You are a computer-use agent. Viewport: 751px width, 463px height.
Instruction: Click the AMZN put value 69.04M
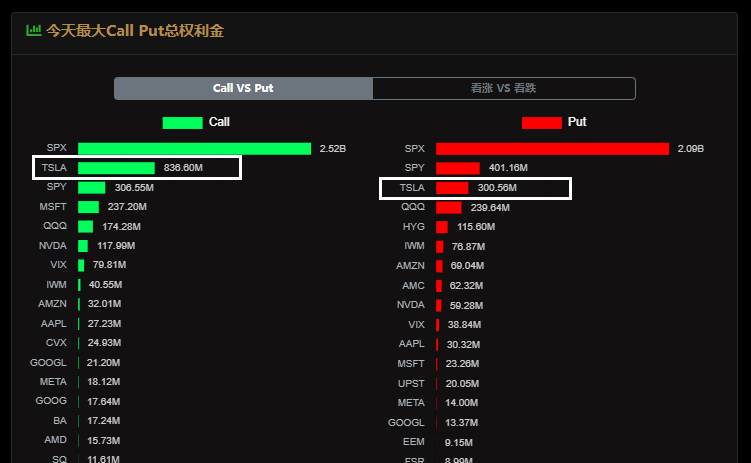click(x=467, y=266)
